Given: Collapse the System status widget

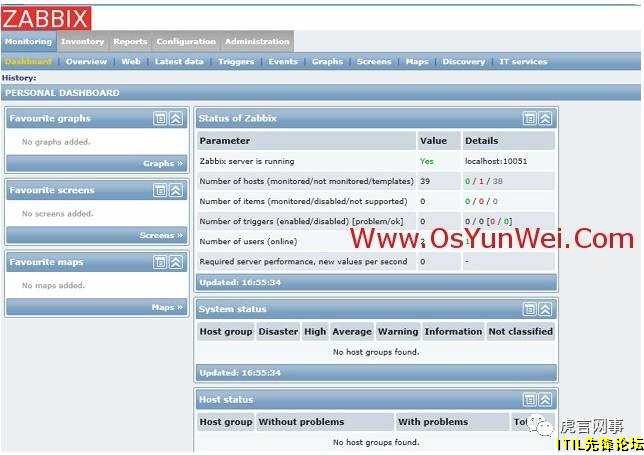Looking at the screenshot, I should [x=545, y=309].
